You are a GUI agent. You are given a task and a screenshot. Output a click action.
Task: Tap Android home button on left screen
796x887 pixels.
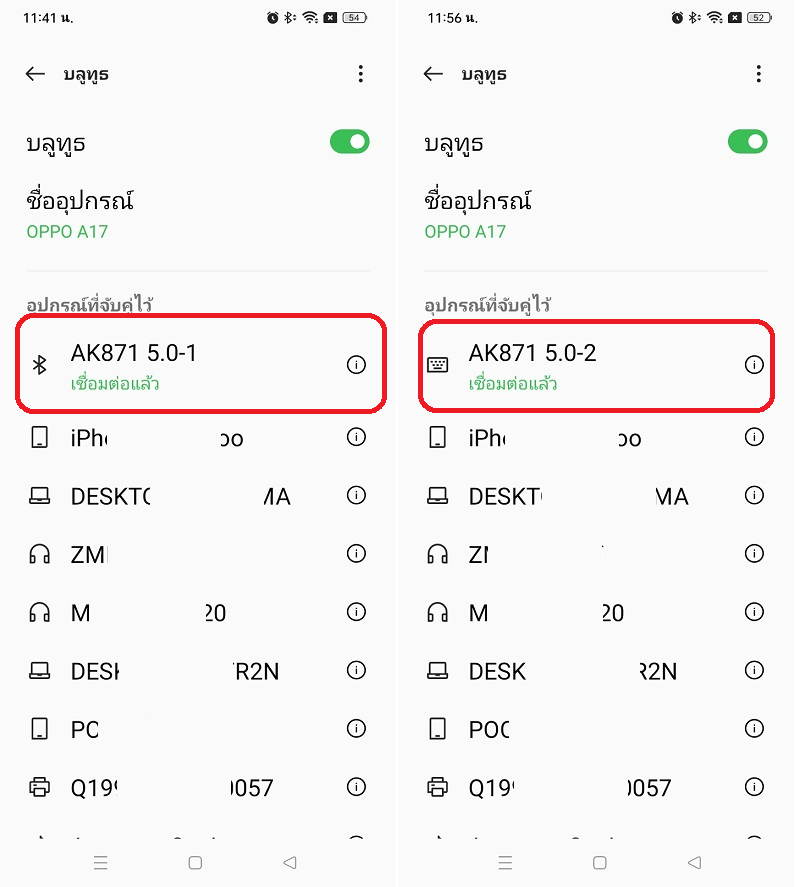(x=195, y=863)
